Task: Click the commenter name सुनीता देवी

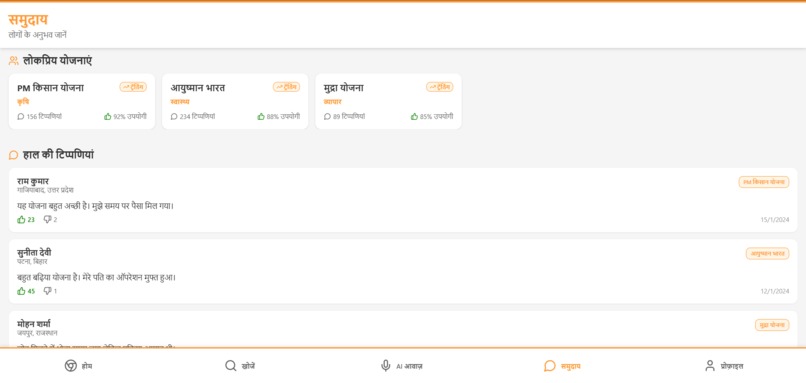Action: [34, 252]
